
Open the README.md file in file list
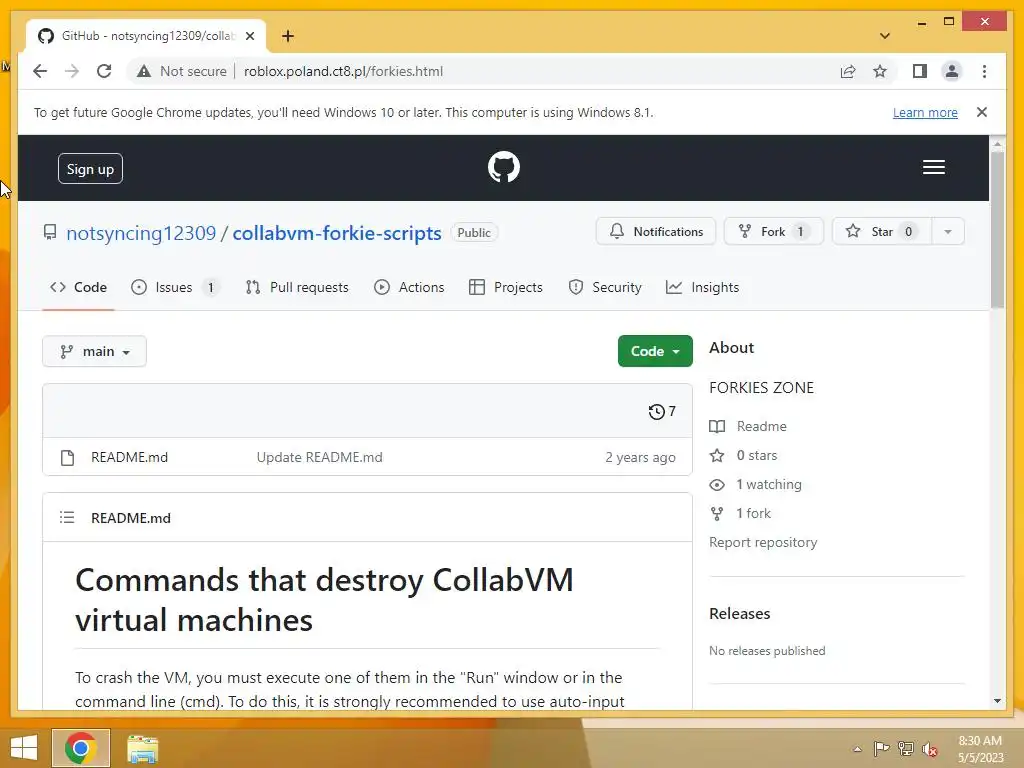pos(129,457)
